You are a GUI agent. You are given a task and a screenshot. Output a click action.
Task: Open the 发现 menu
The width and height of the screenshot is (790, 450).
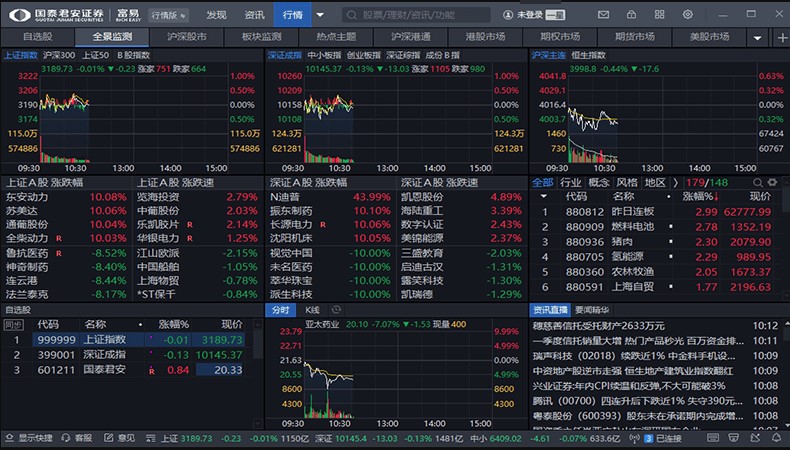(216, 15)
